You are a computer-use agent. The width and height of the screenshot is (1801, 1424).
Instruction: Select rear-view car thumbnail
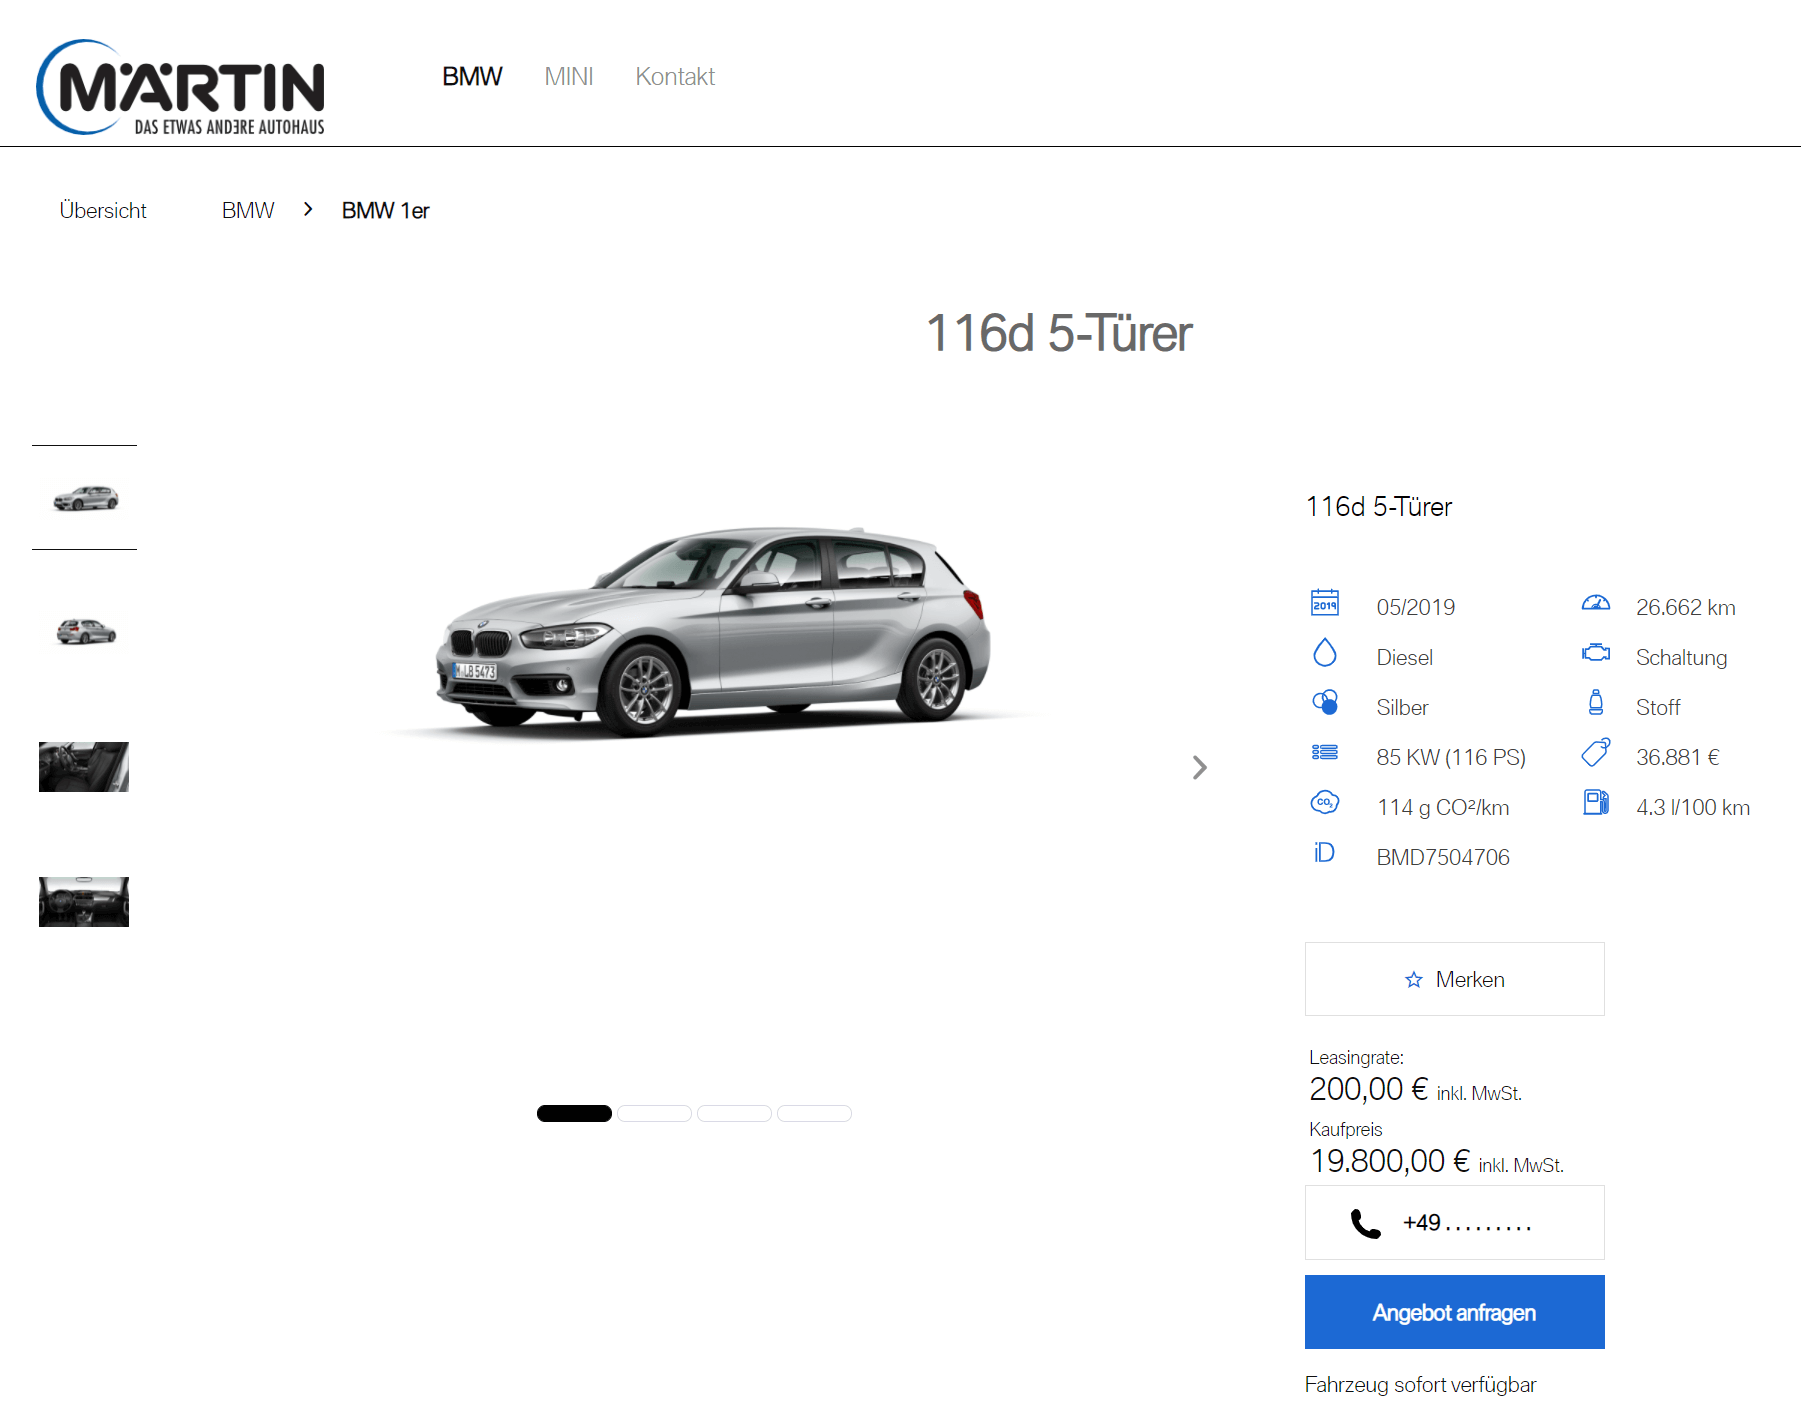click(85, 631)
